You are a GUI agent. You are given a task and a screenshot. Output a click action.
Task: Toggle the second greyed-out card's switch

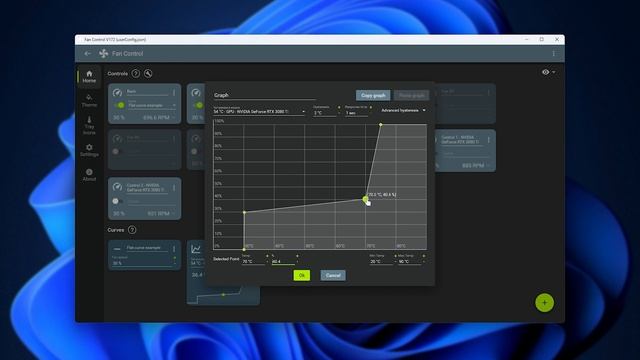pos(196,151)
